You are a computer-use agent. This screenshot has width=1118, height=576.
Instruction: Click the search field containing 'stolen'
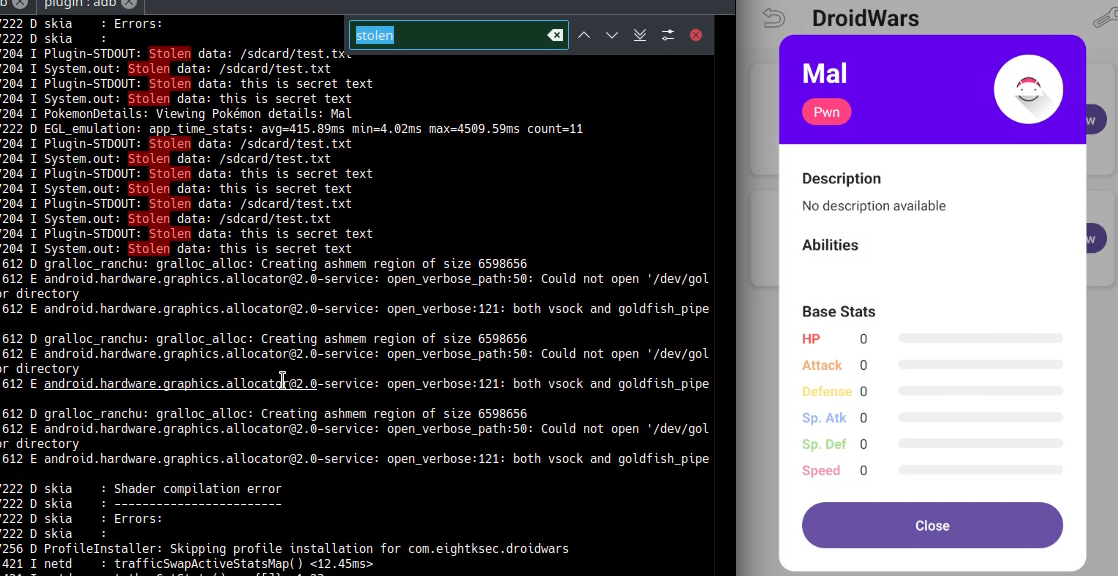point(448,35)
